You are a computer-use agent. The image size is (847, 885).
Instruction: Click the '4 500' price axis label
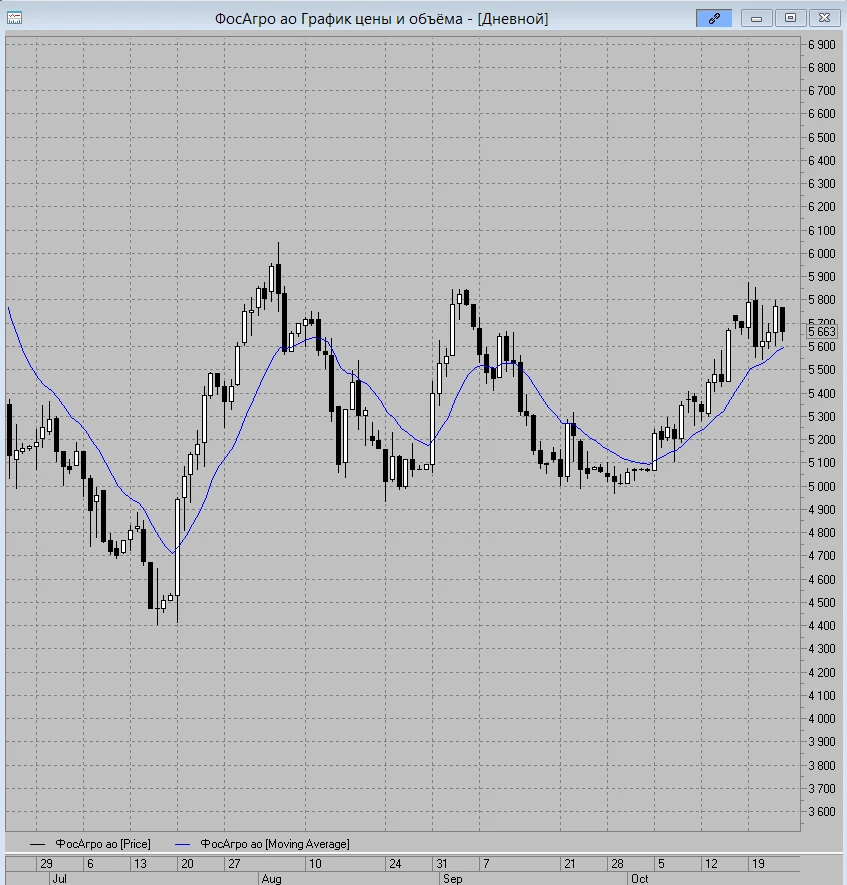tap(822, 602)
